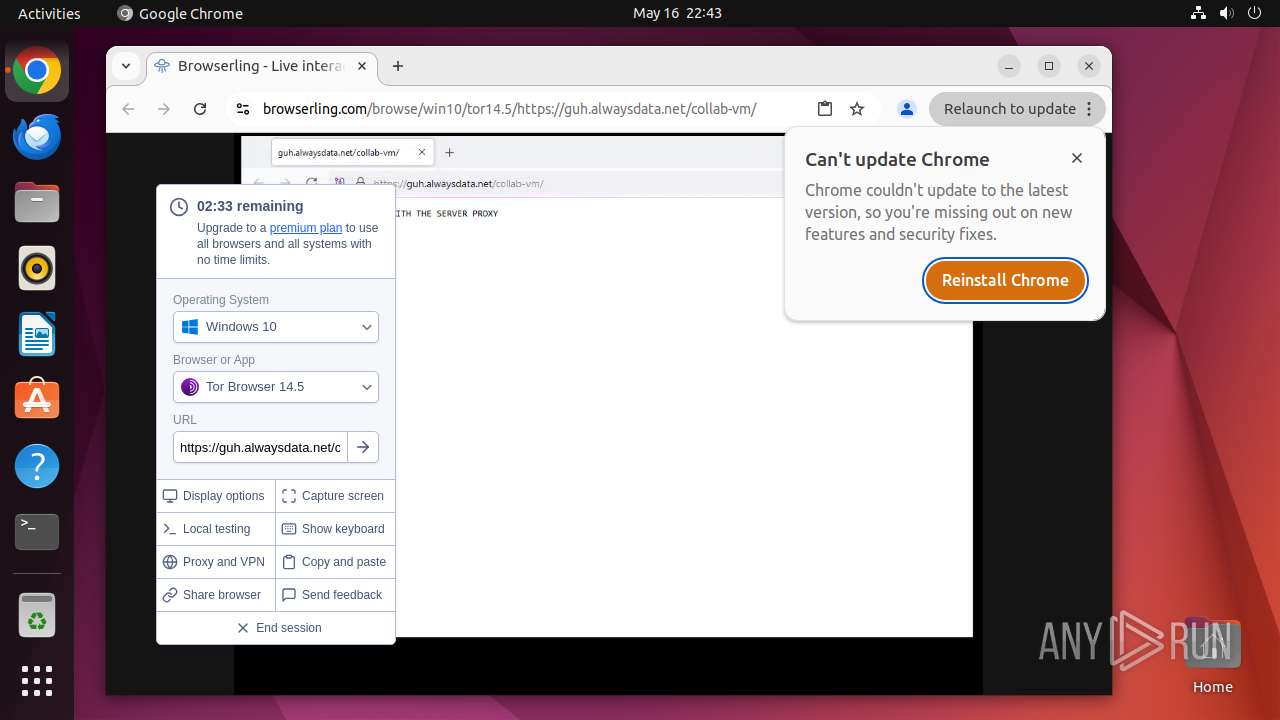Reload page in remote Tor browser

pyautogui.click(x=312, y=183)
